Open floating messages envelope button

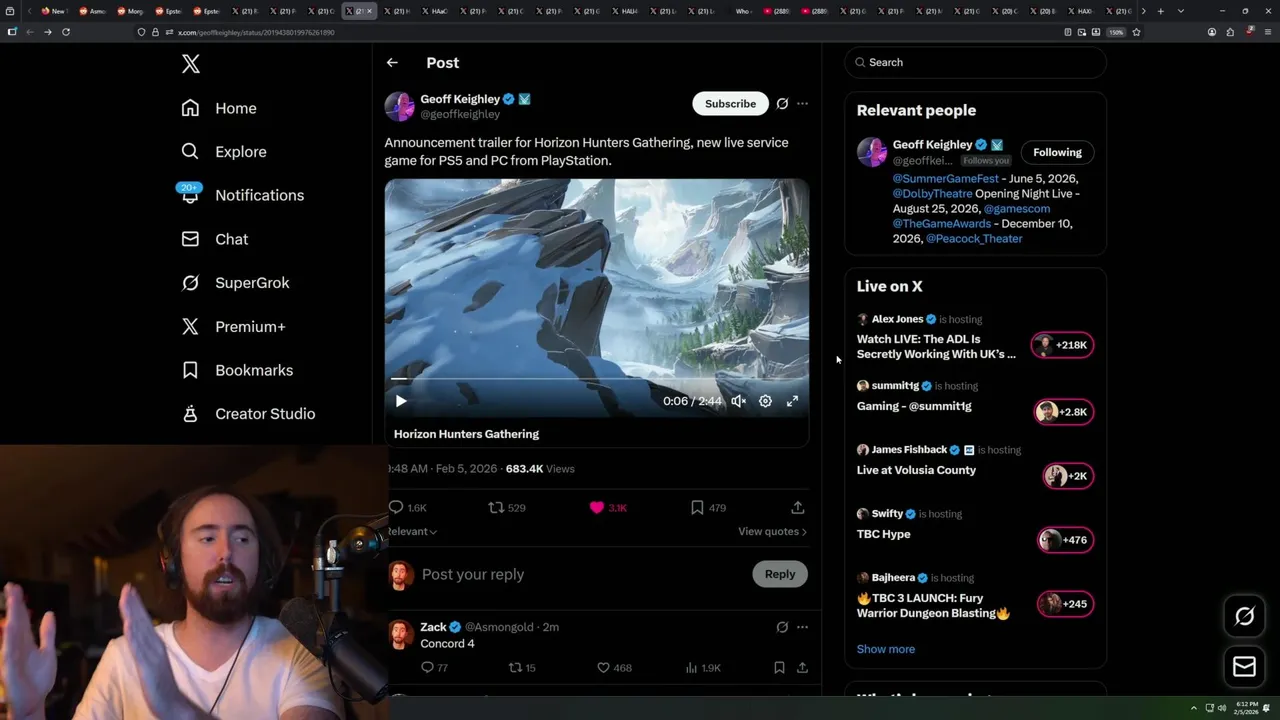[1245, 667]
